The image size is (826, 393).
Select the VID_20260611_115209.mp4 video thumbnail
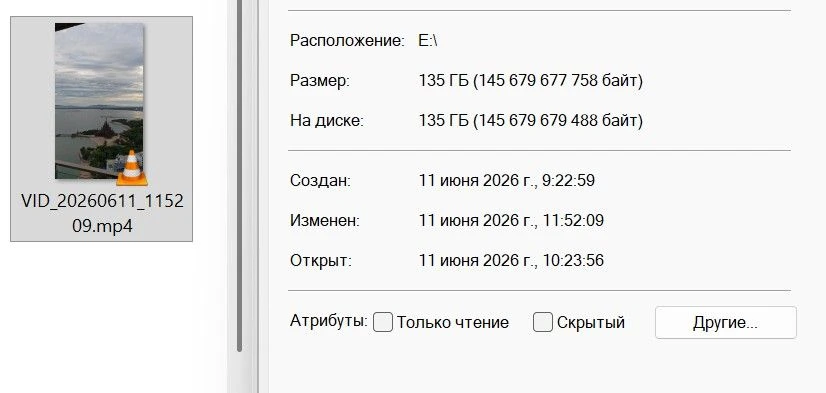click(x=99, y=101)
